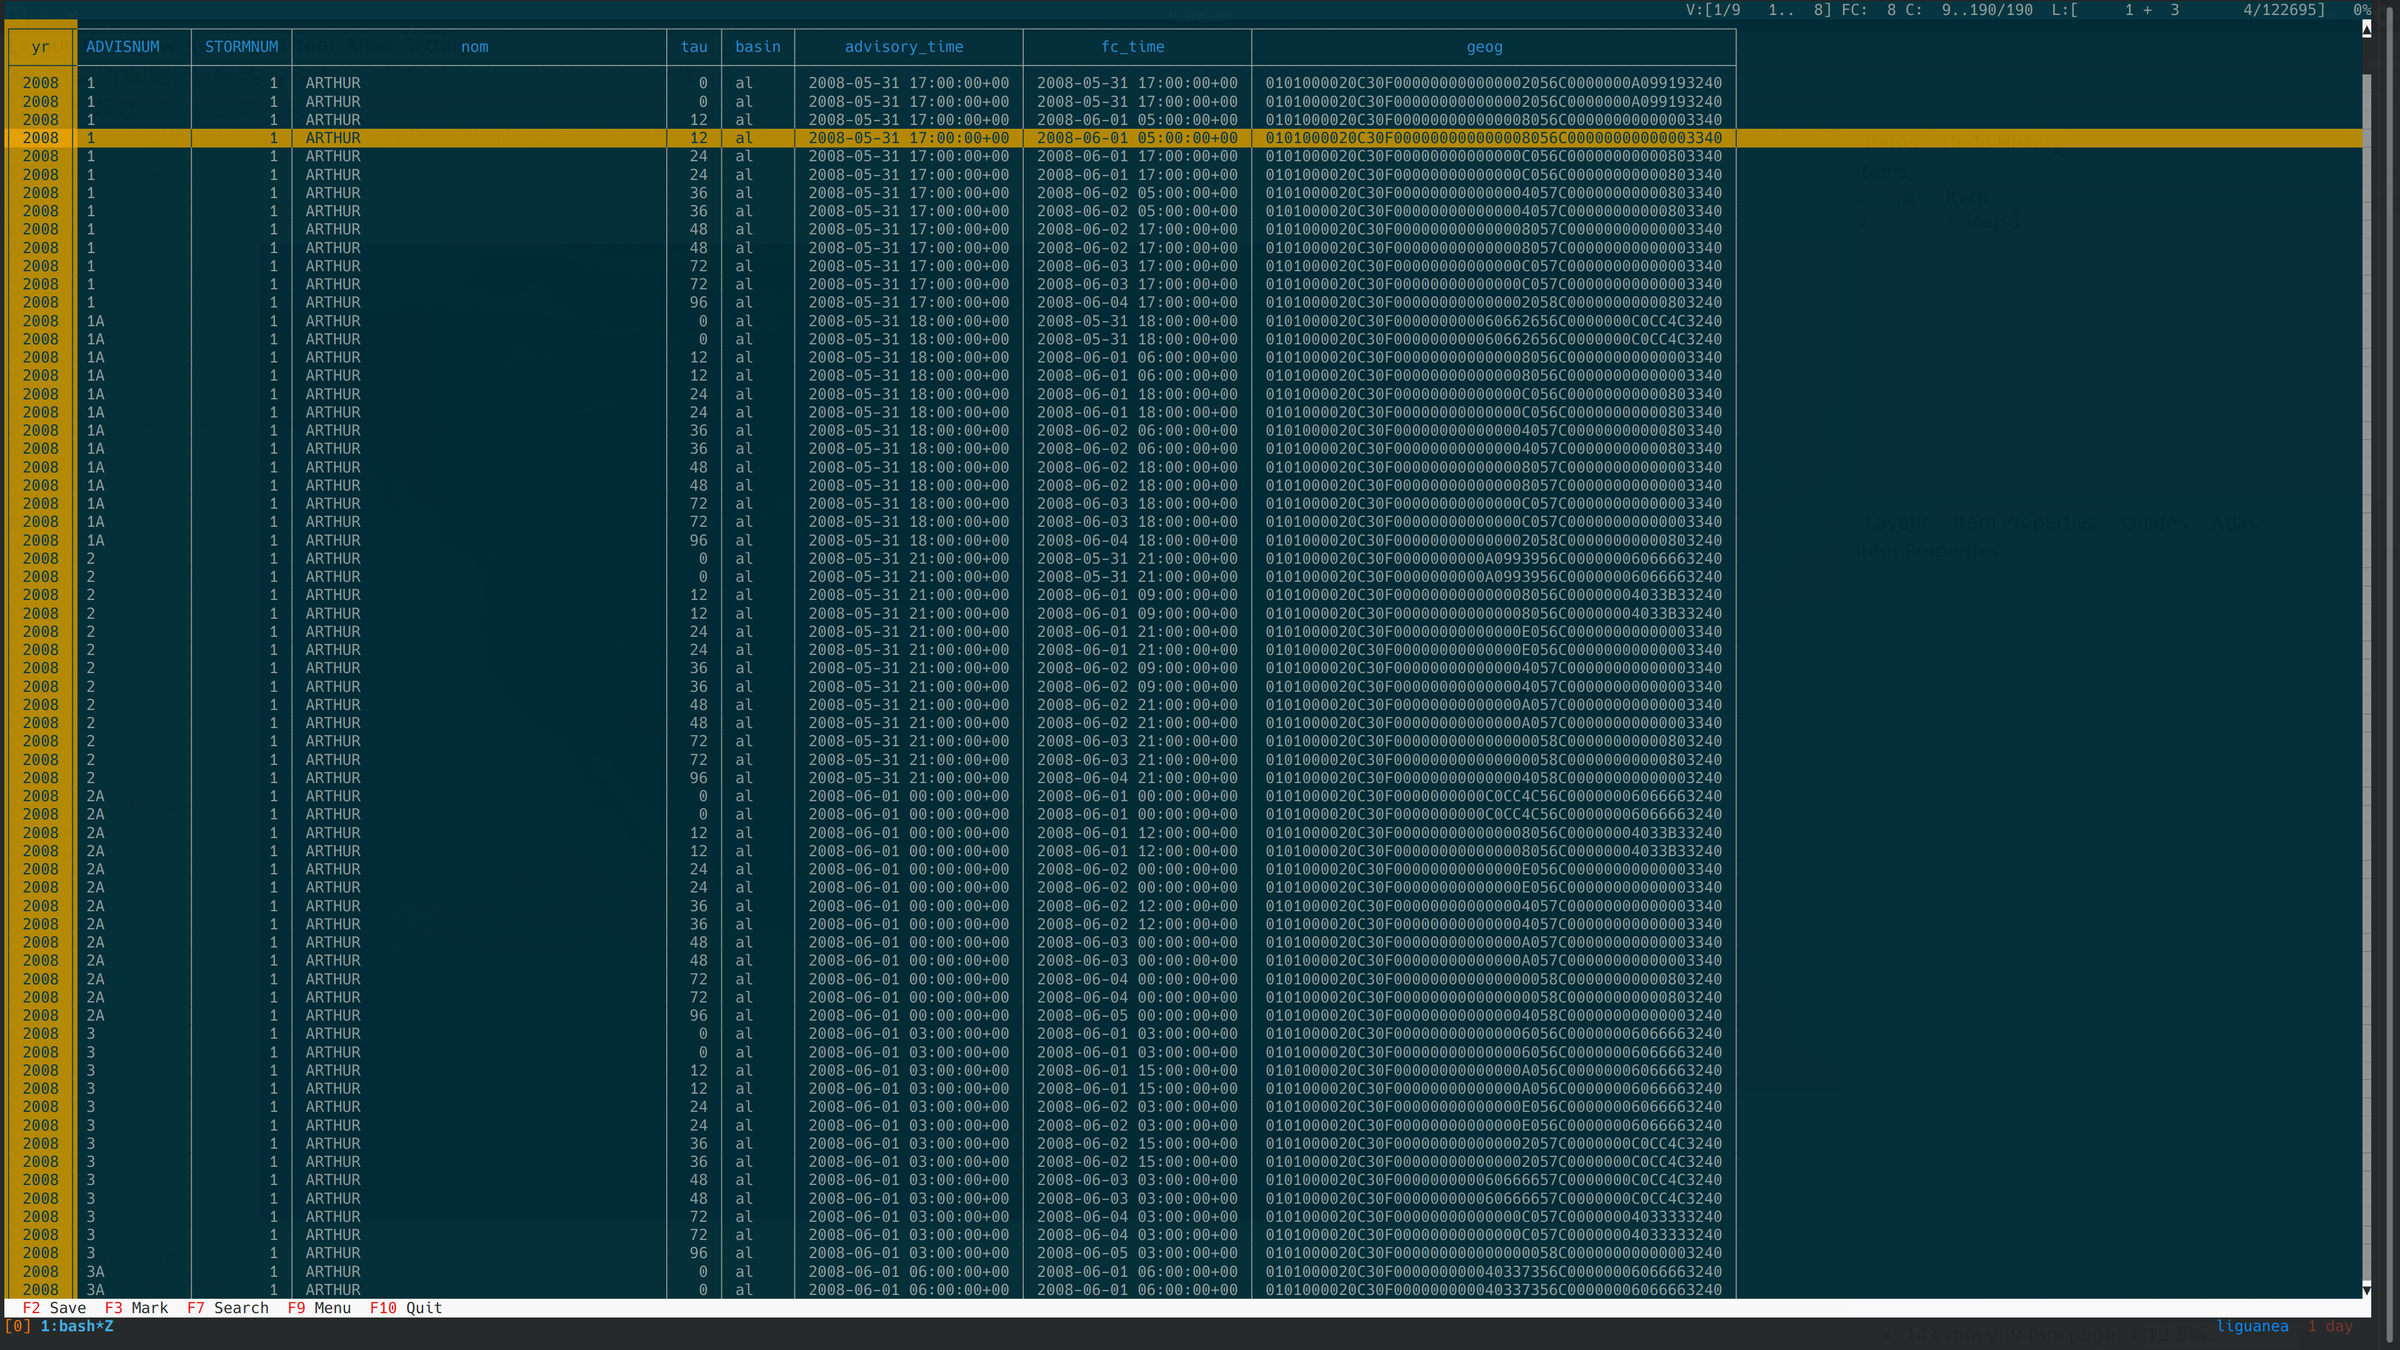Click F10 Quit
2400x1350 pixels.
tap(405, 1308)
